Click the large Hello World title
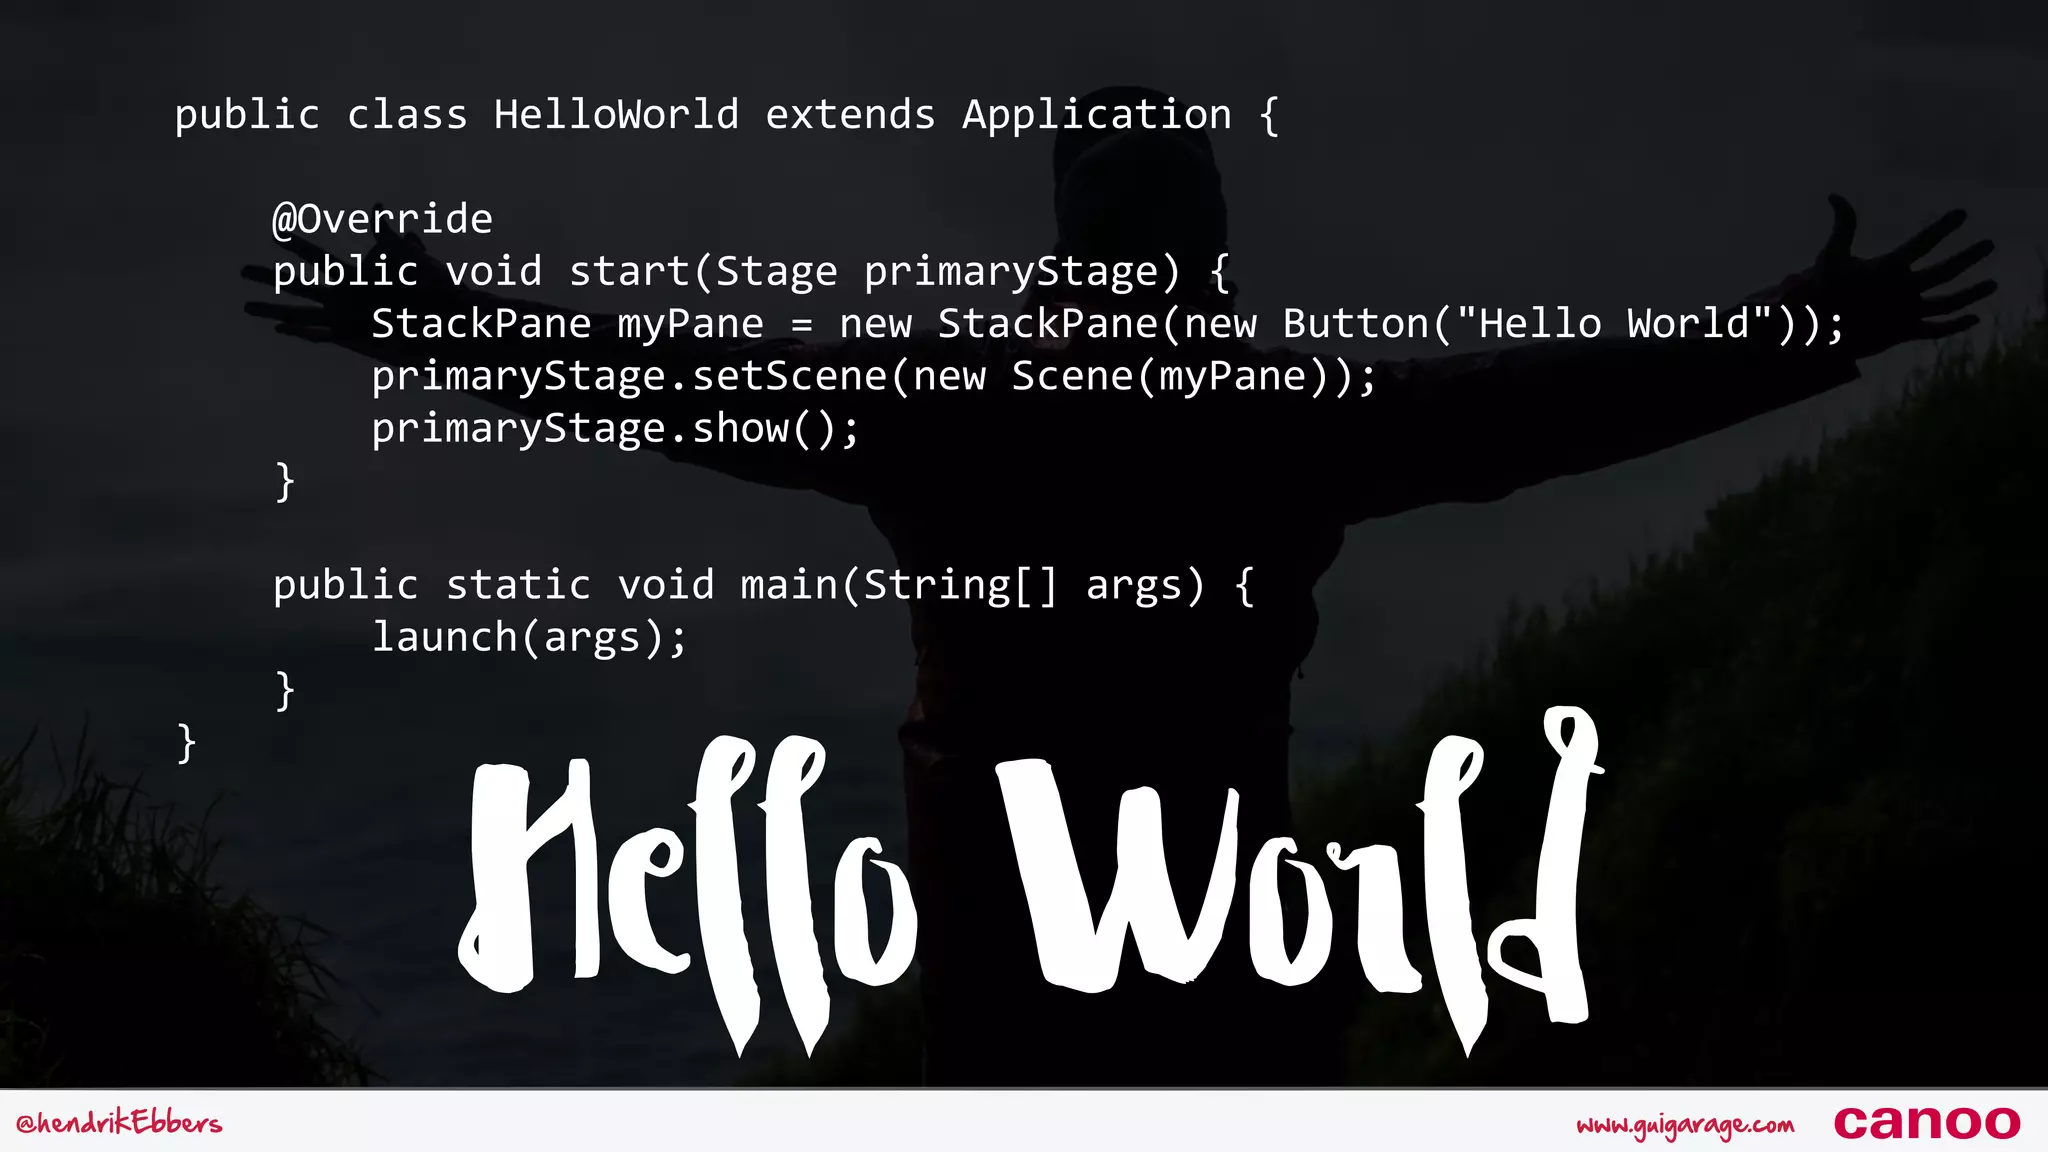This screenshot has height=1152, width=2048. [1032, 882]
